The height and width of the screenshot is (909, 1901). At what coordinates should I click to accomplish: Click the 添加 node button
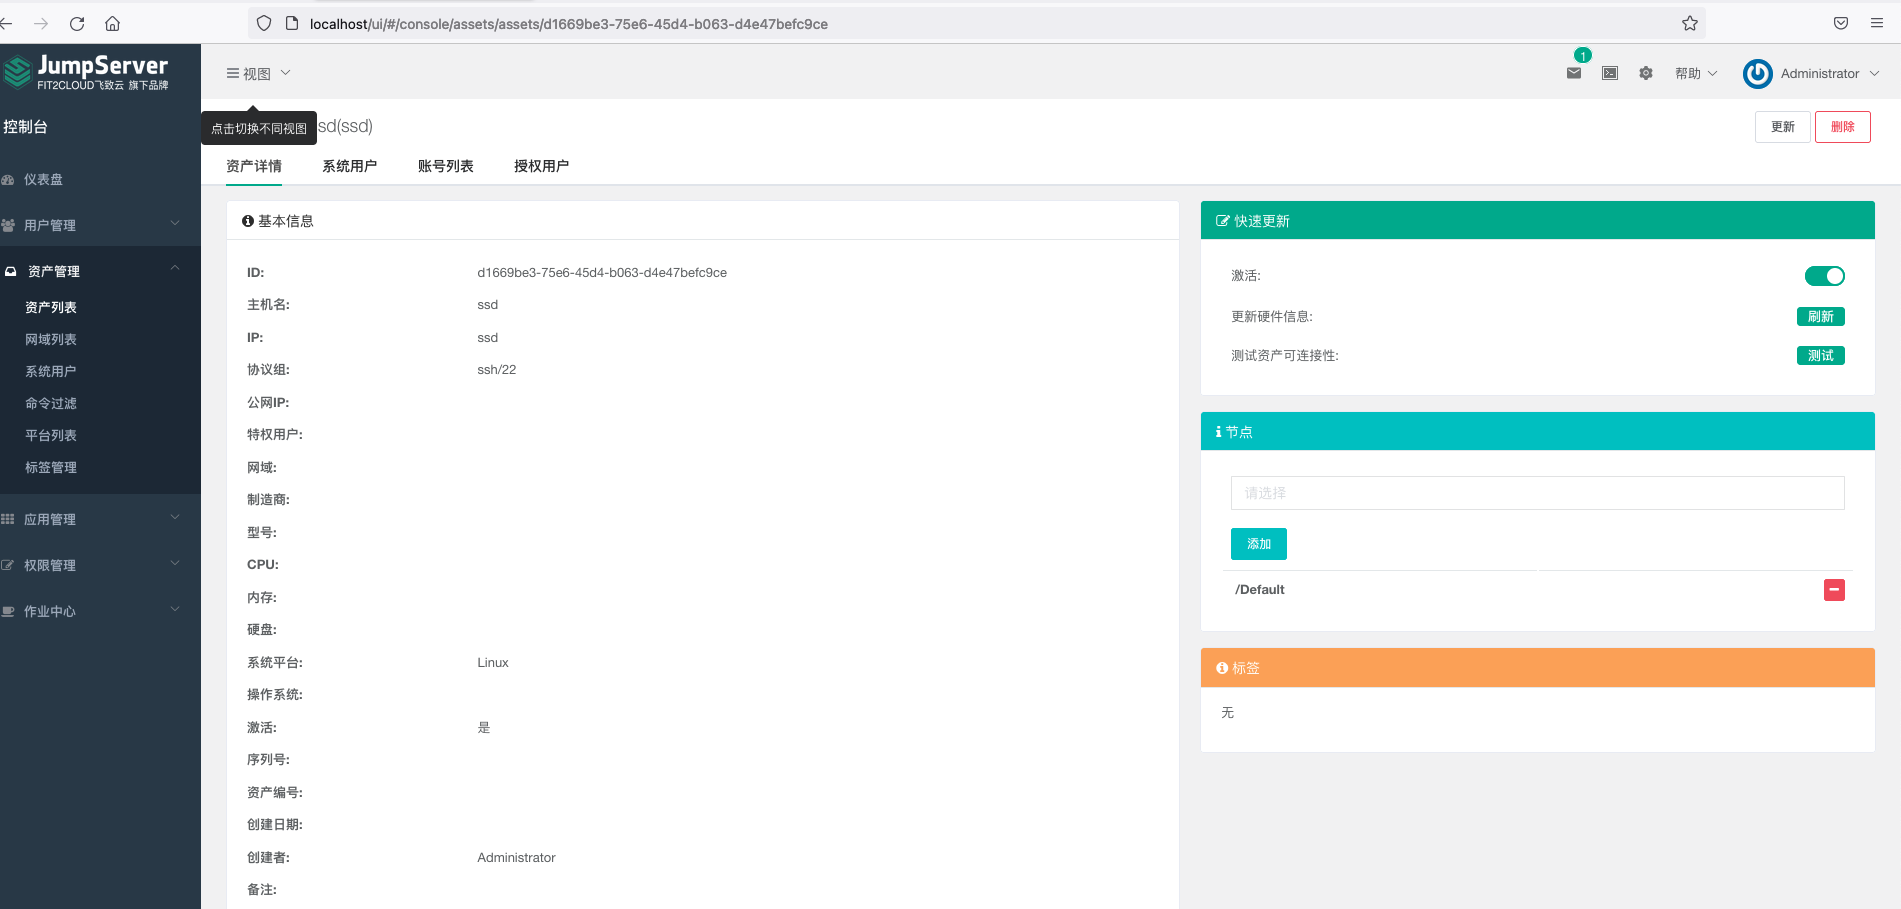[x=1259, y=544]
